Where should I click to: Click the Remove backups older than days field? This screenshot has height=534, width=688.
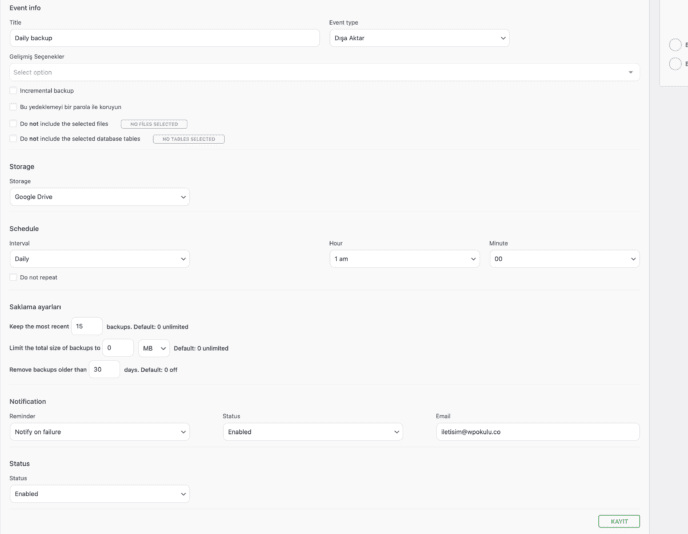point(104,369)
